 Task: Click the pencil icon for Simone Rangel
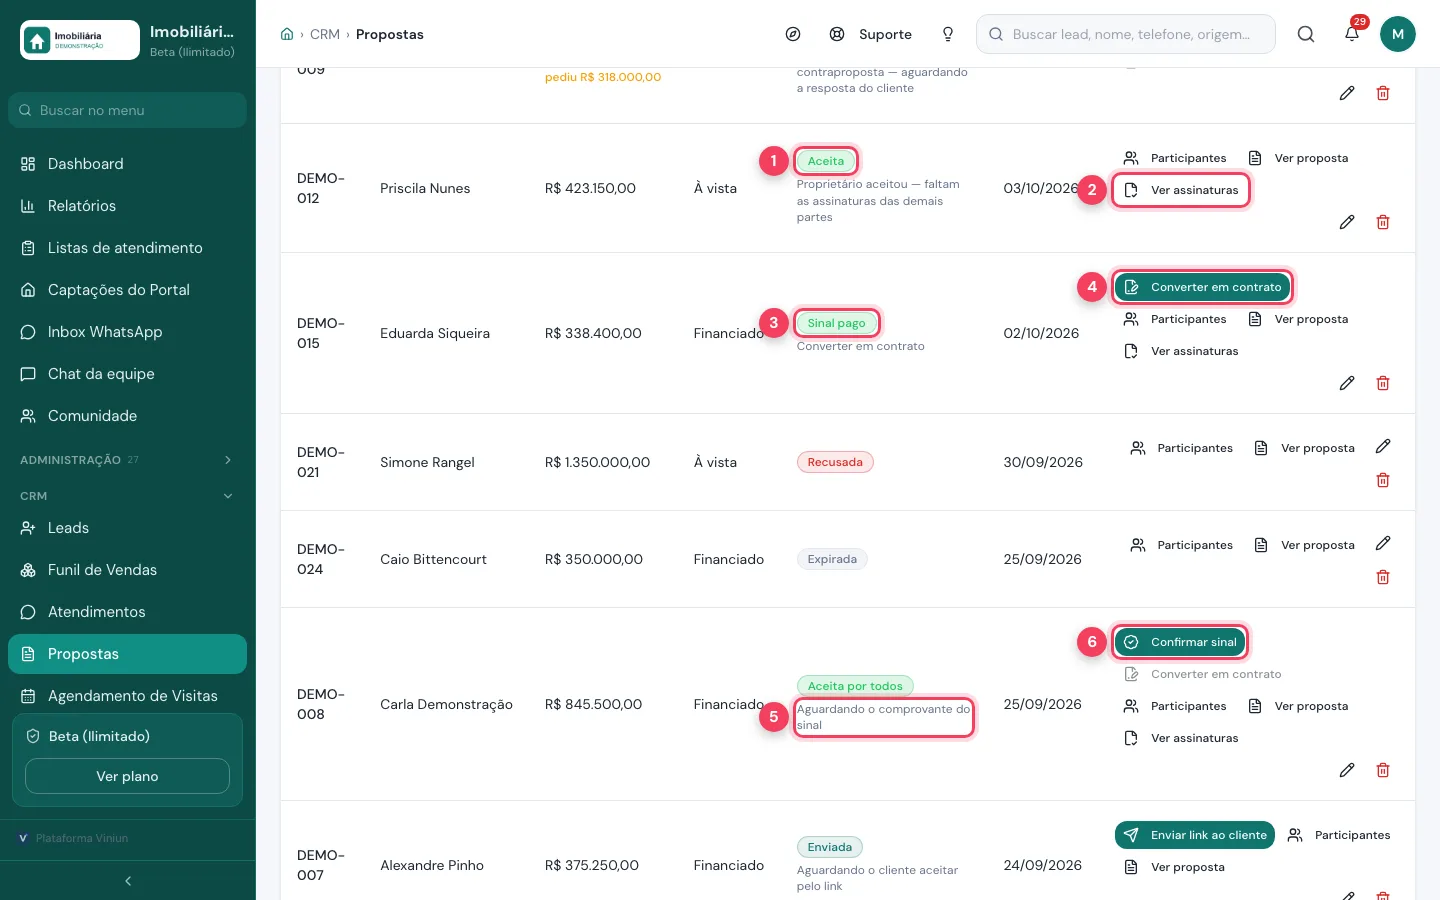click(1383, 446)
